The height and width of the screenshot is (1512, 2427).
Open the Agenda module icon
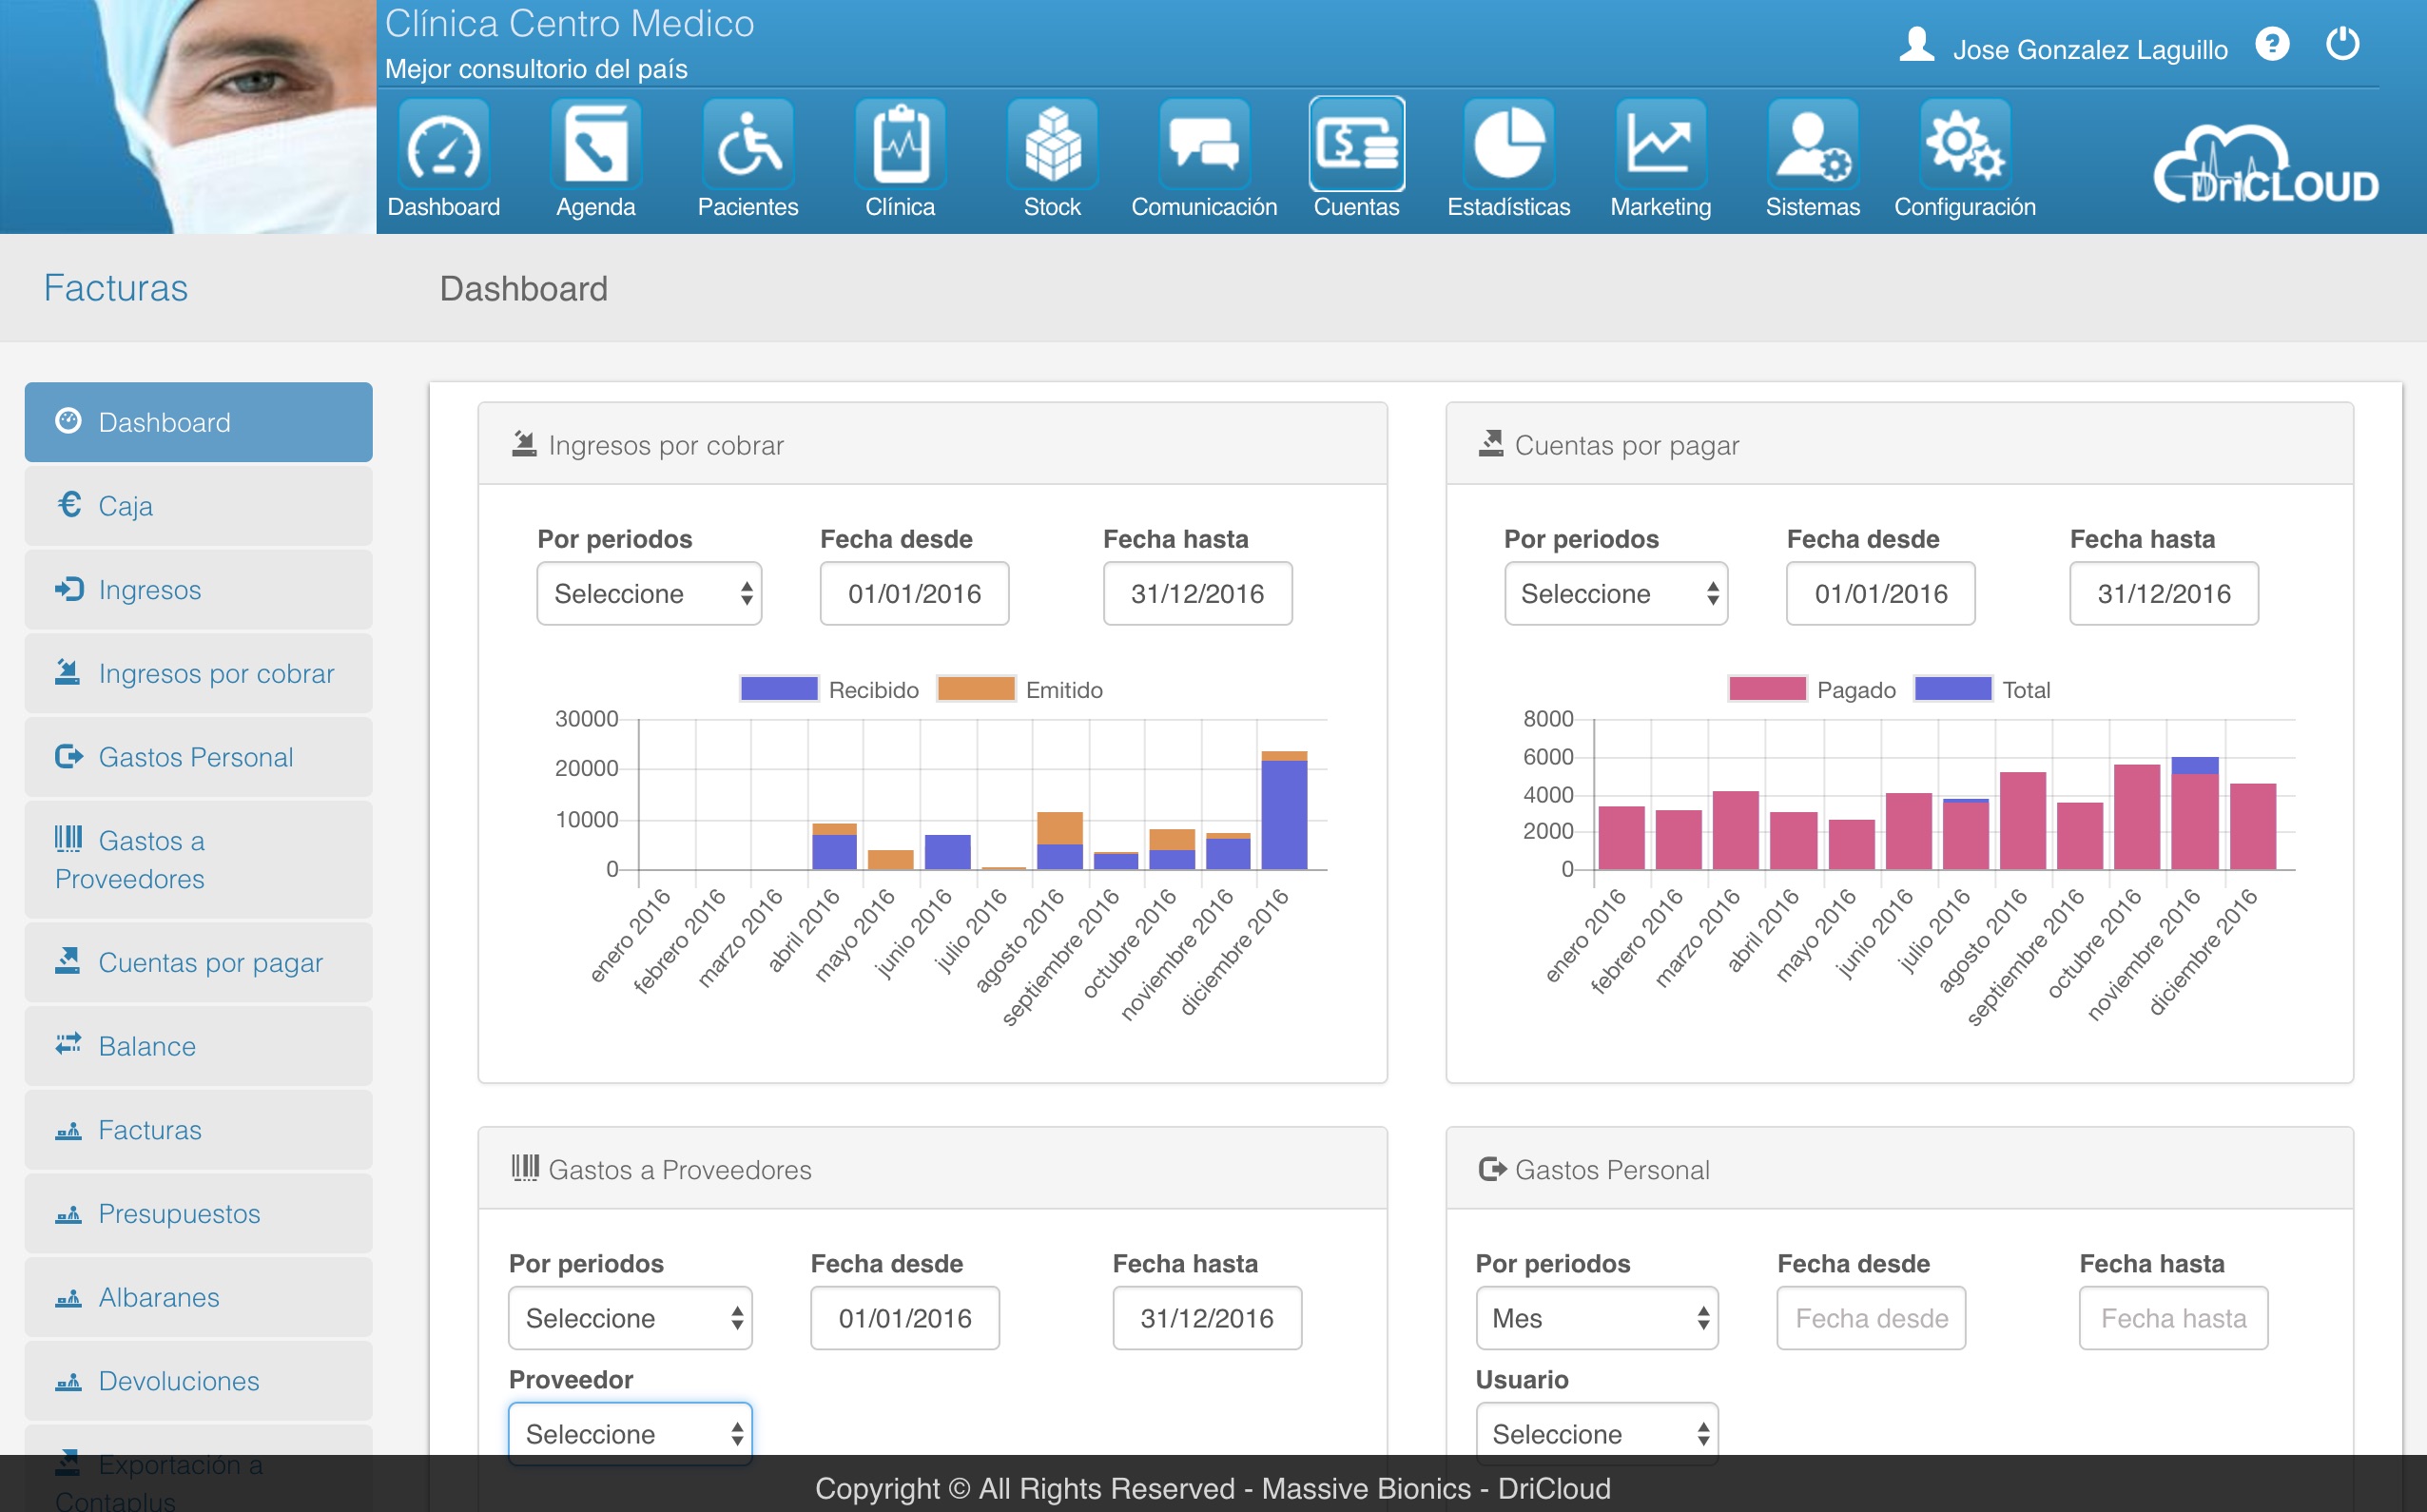pos(595,146)
